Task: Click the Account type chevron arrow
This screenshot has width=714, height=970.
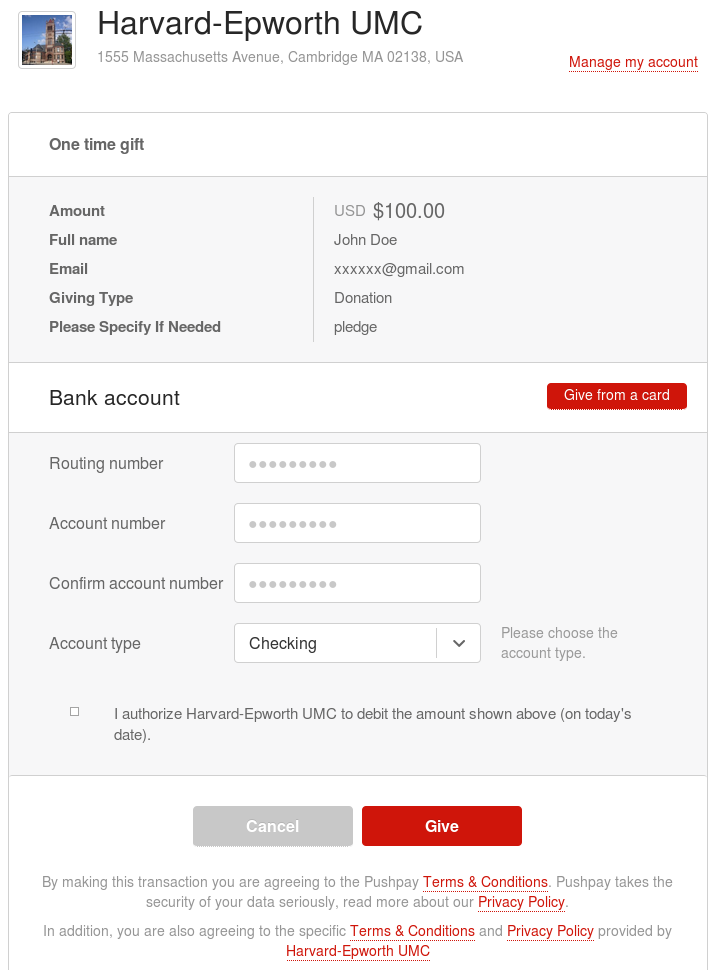Action: coord(458,643)
